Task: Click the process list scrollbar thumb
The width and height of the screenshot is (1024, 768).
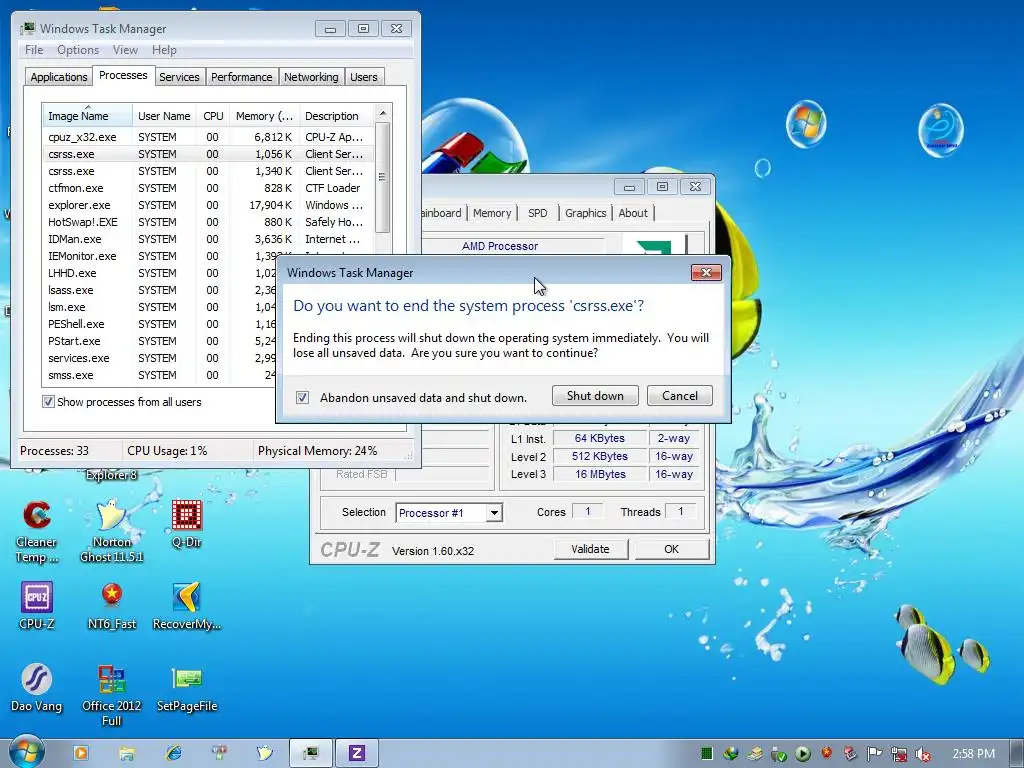Action: [x=383, y=177]
